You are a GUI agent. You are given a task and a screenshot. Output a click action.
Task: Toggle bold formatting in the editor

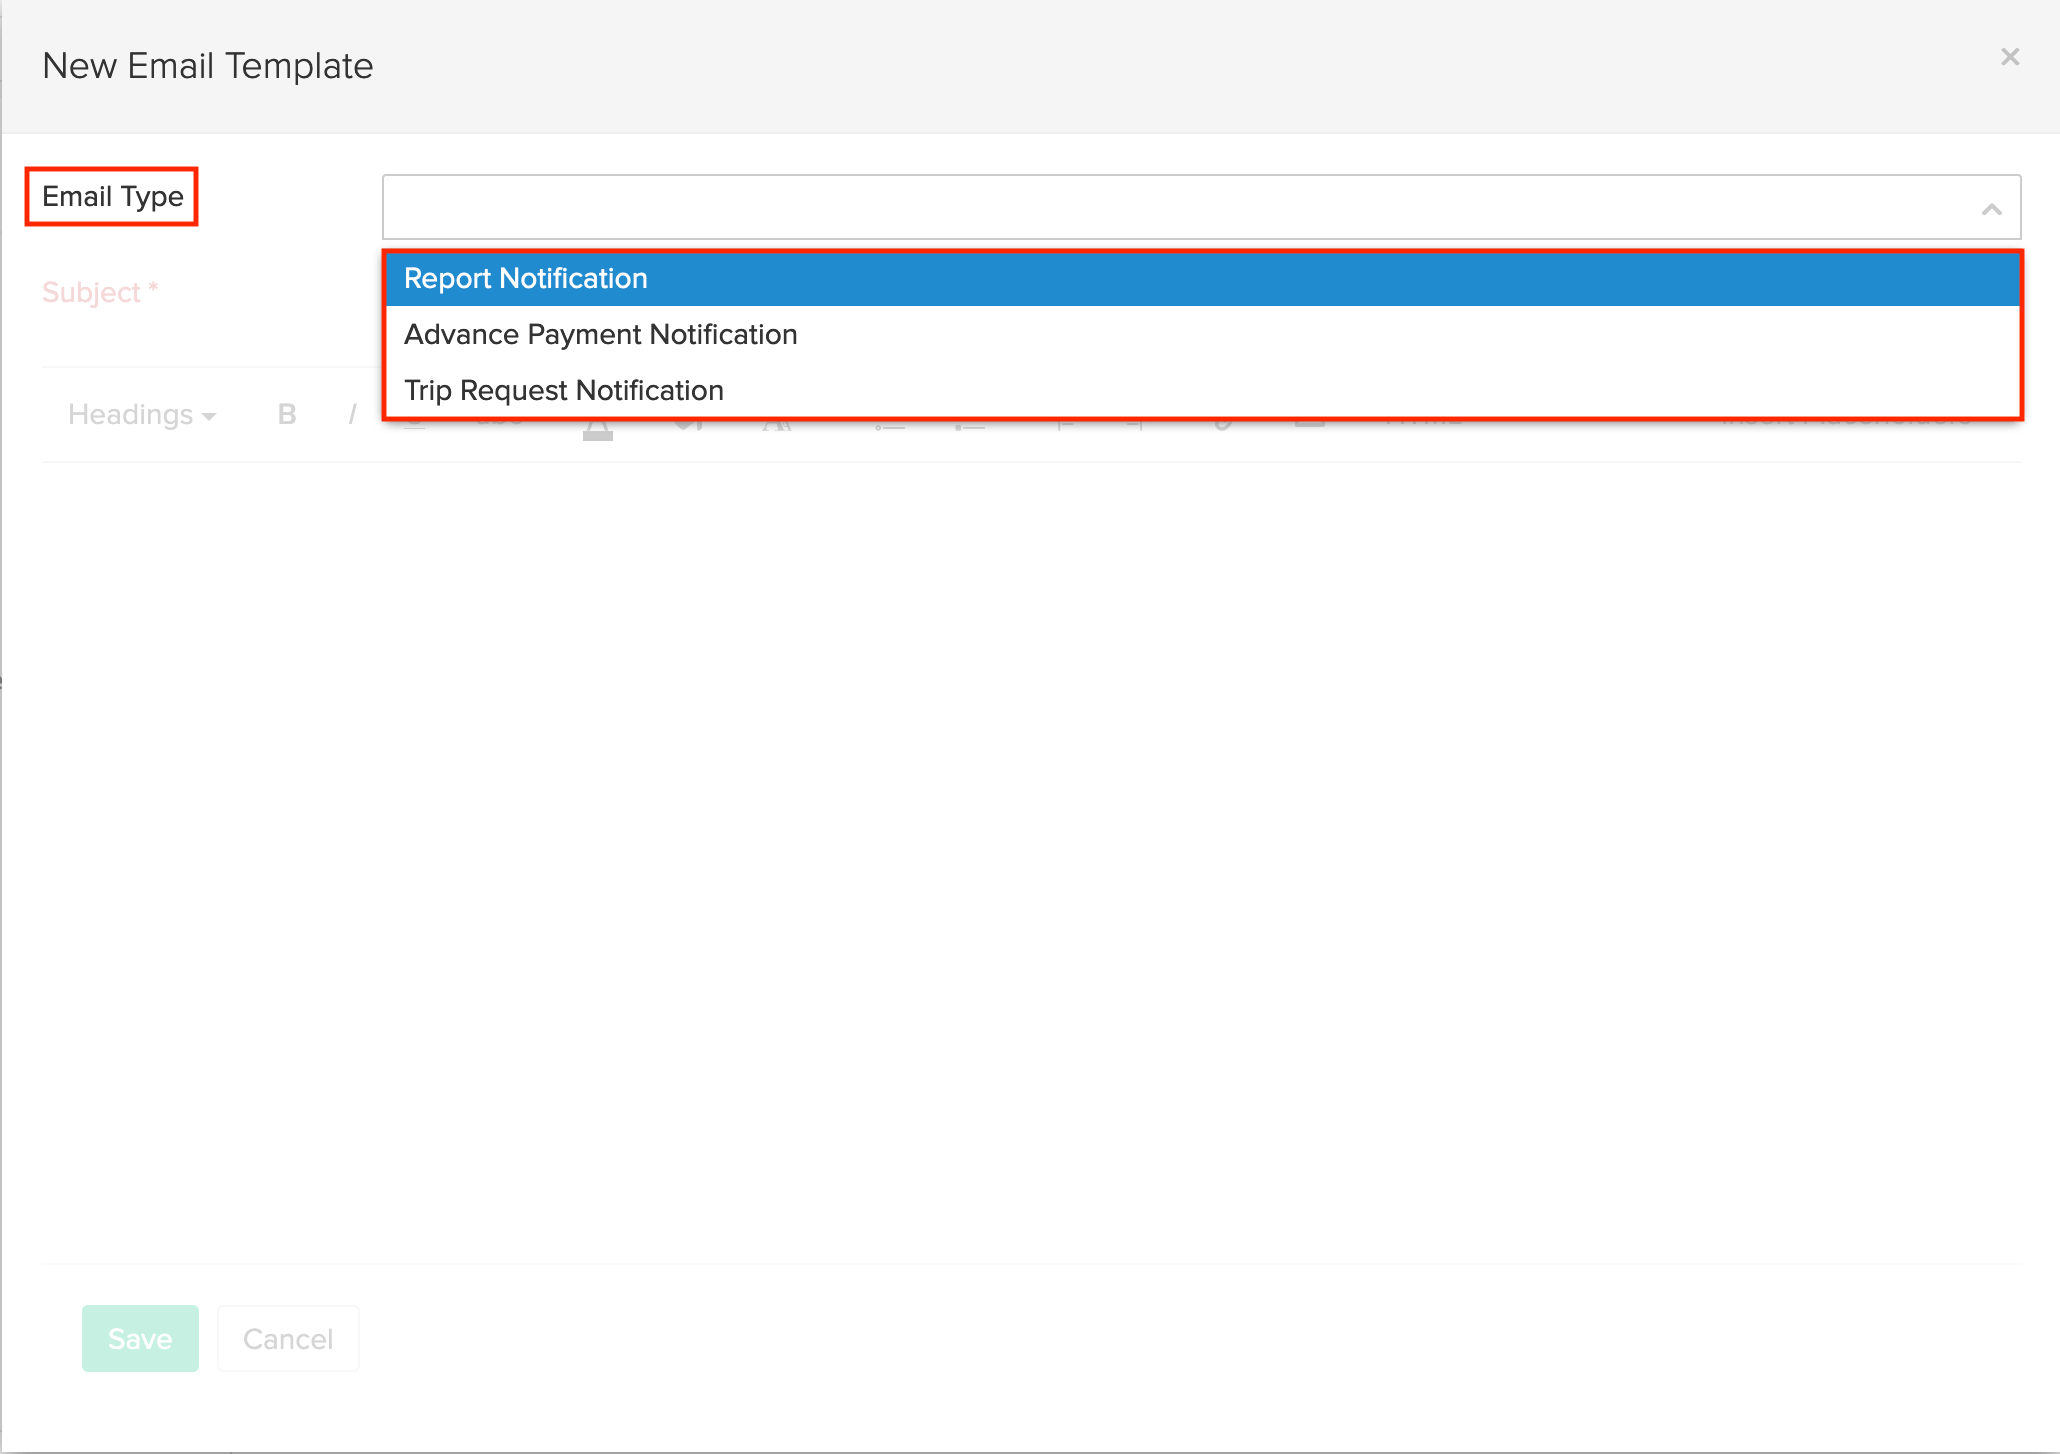pyautogui.click(x=287, y=415)
